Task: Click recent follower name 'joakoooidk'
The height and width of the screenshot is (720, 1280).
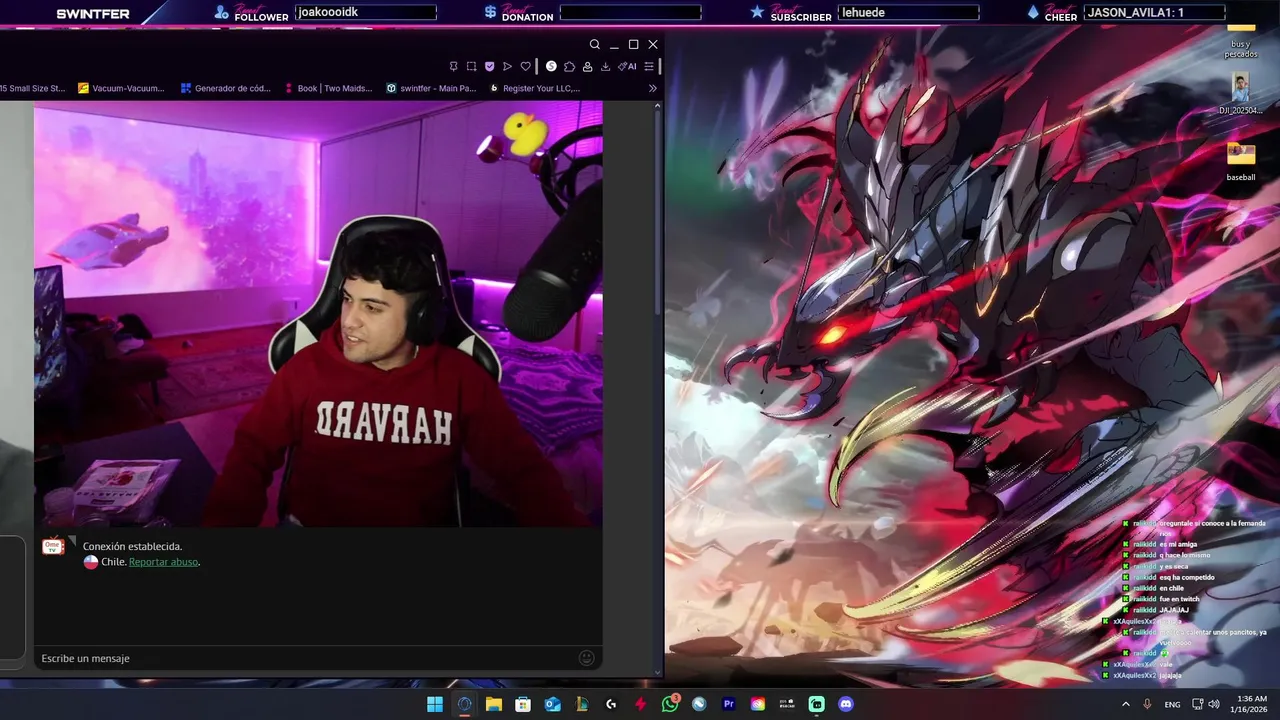Action: 366,12
